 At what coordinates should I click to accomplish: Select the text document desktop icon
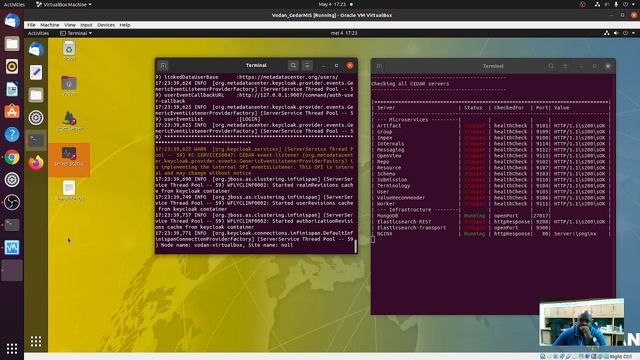click(x=69, y=191)
